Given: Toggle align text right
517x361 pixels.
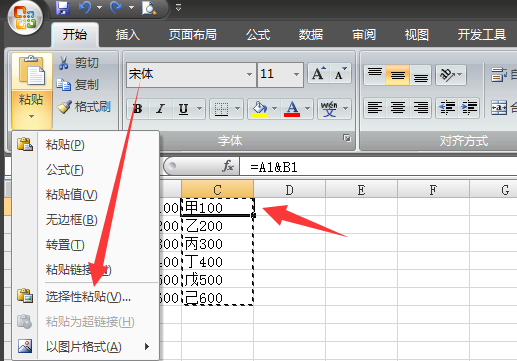Looking at the screenshot, I should point(421,108).
